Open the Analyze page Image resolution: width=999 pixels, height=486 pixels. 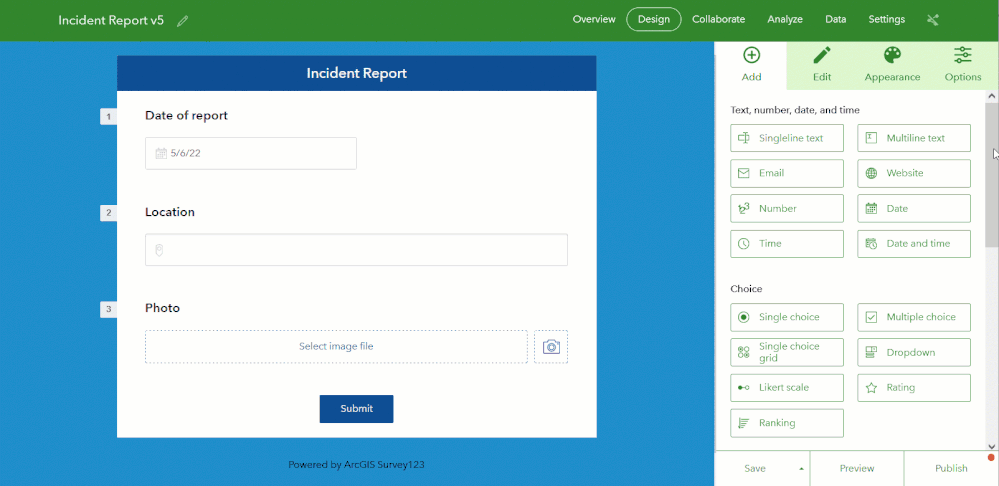(785, 19)
